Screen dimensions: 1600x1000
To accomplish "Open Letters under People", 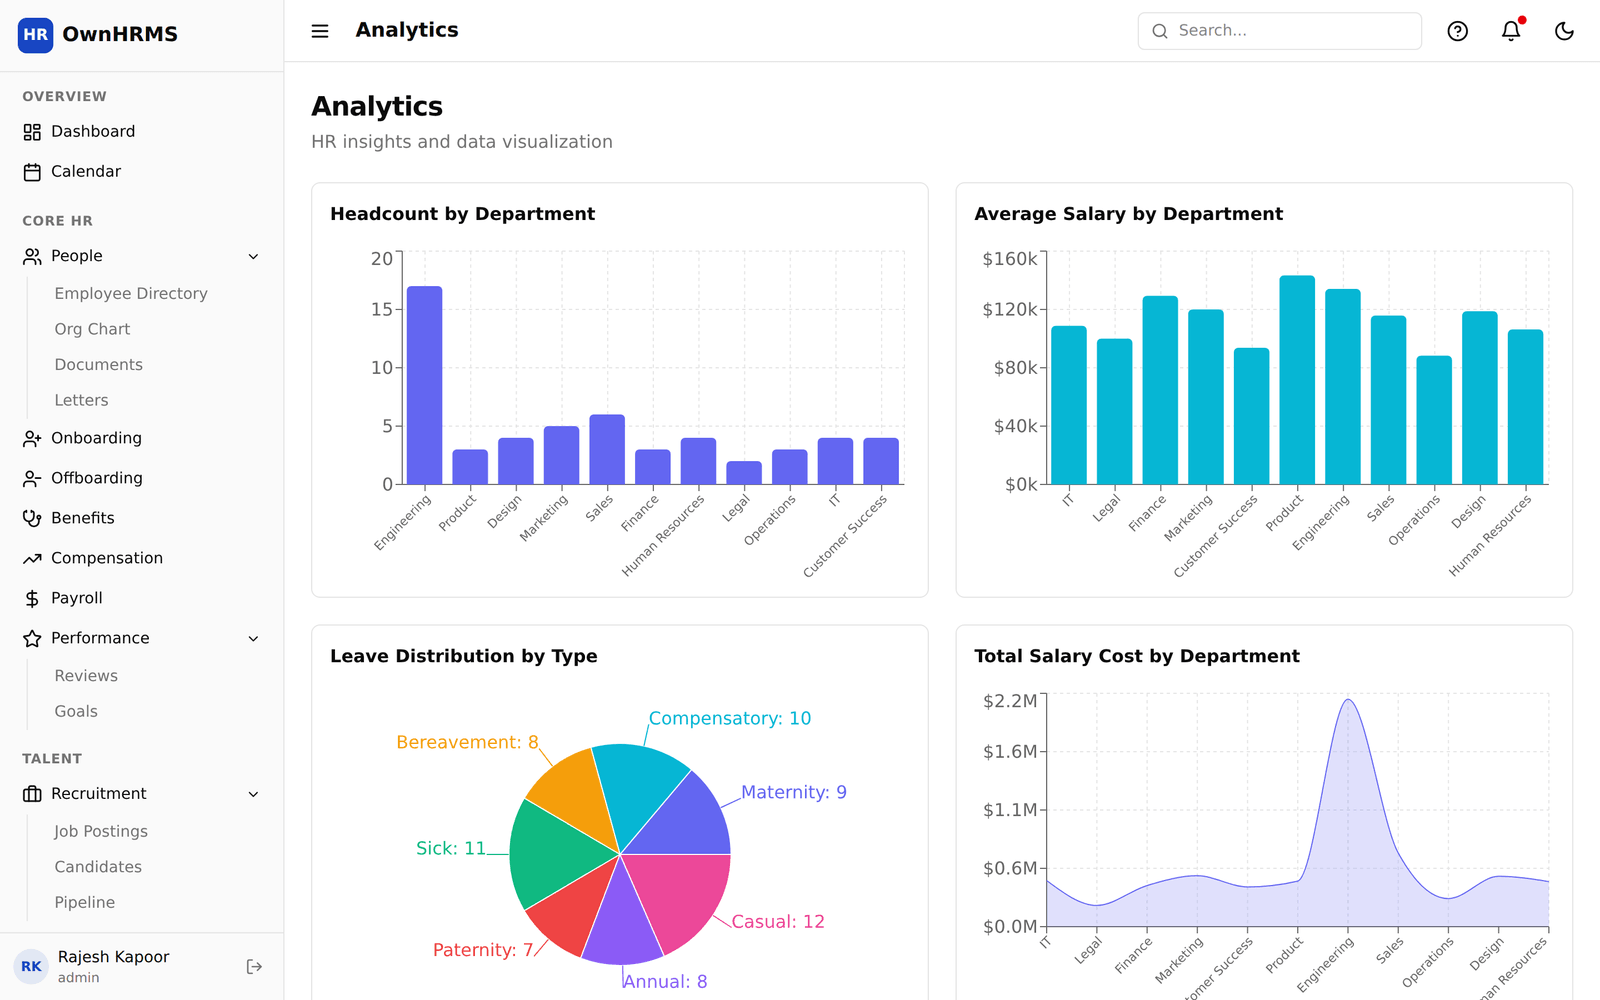I will point(81,401).
